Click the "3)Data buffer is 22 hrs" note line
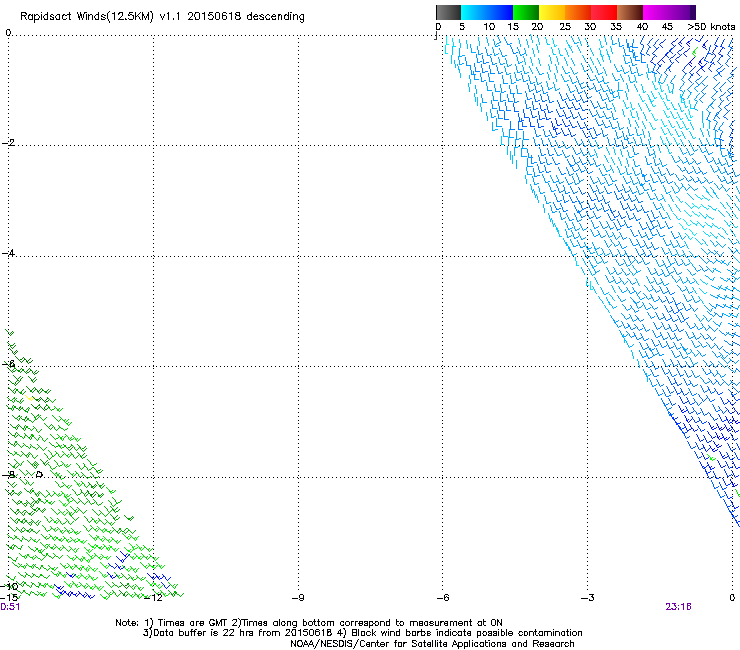This screenshot has height=650, width=740. [362, 633]
